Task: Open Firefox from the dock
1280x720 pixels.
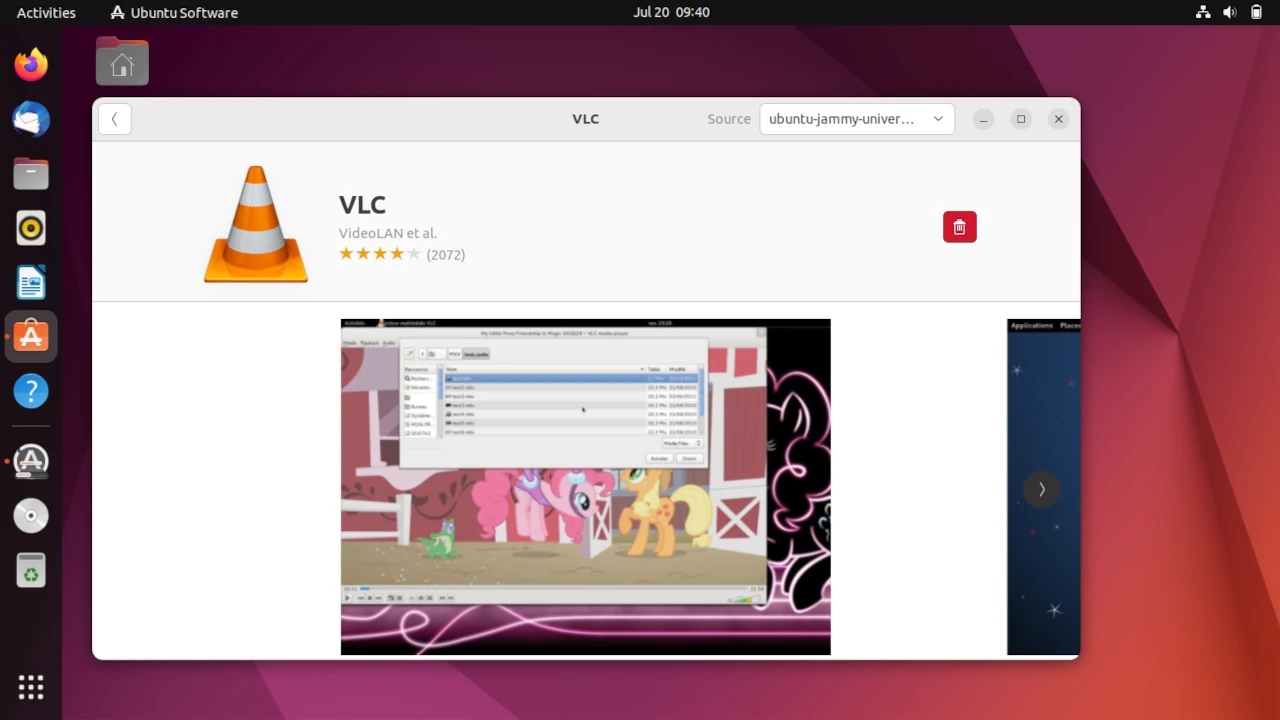Action: 31,65
